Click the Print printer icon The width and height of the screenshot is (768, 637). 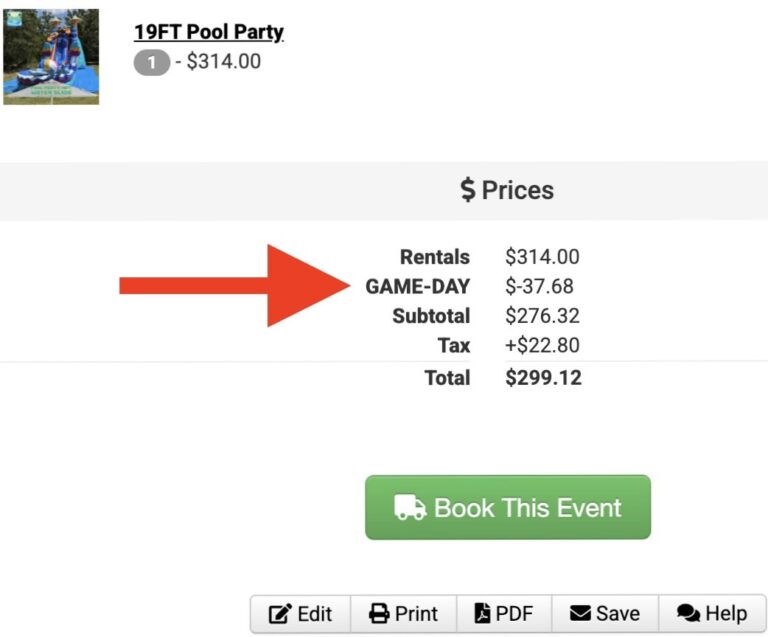click(379, 613)
